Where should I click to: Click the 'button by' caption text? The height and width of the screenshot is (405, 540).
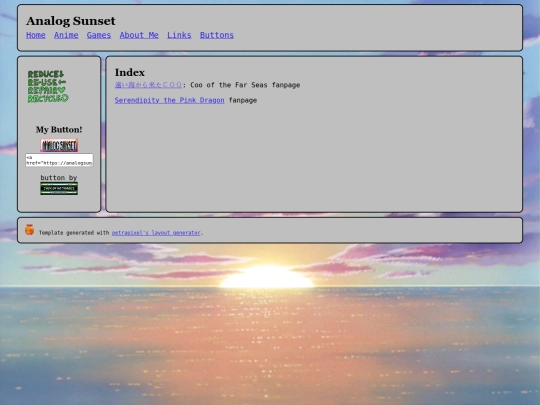point(59,178)
